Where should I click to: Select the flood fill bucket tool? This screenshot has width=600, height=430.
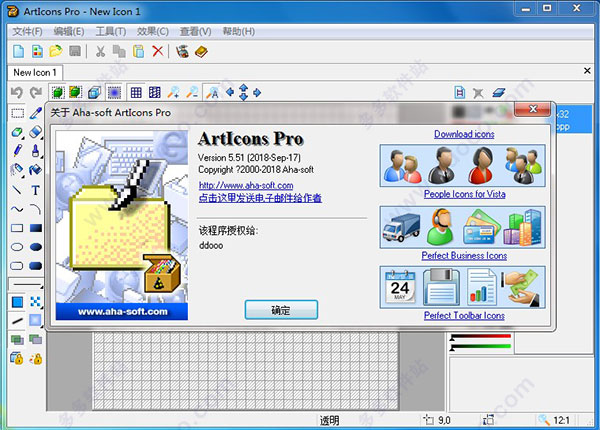pyautogui.click(x=36, y=169)
